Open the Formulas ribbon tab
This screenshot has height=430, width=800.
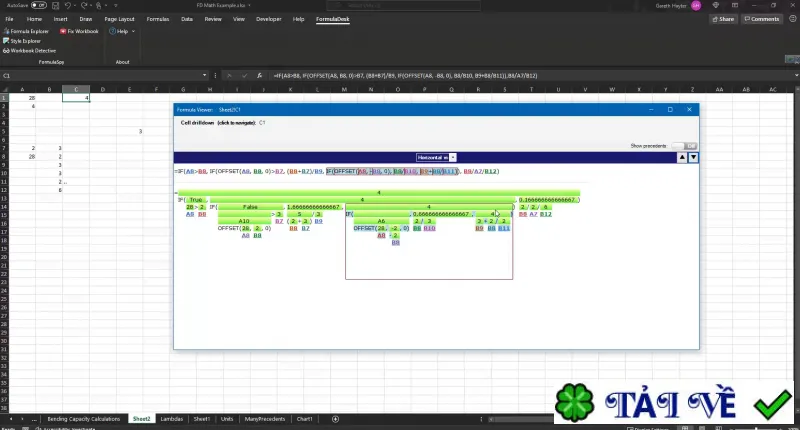click(158, 19)
